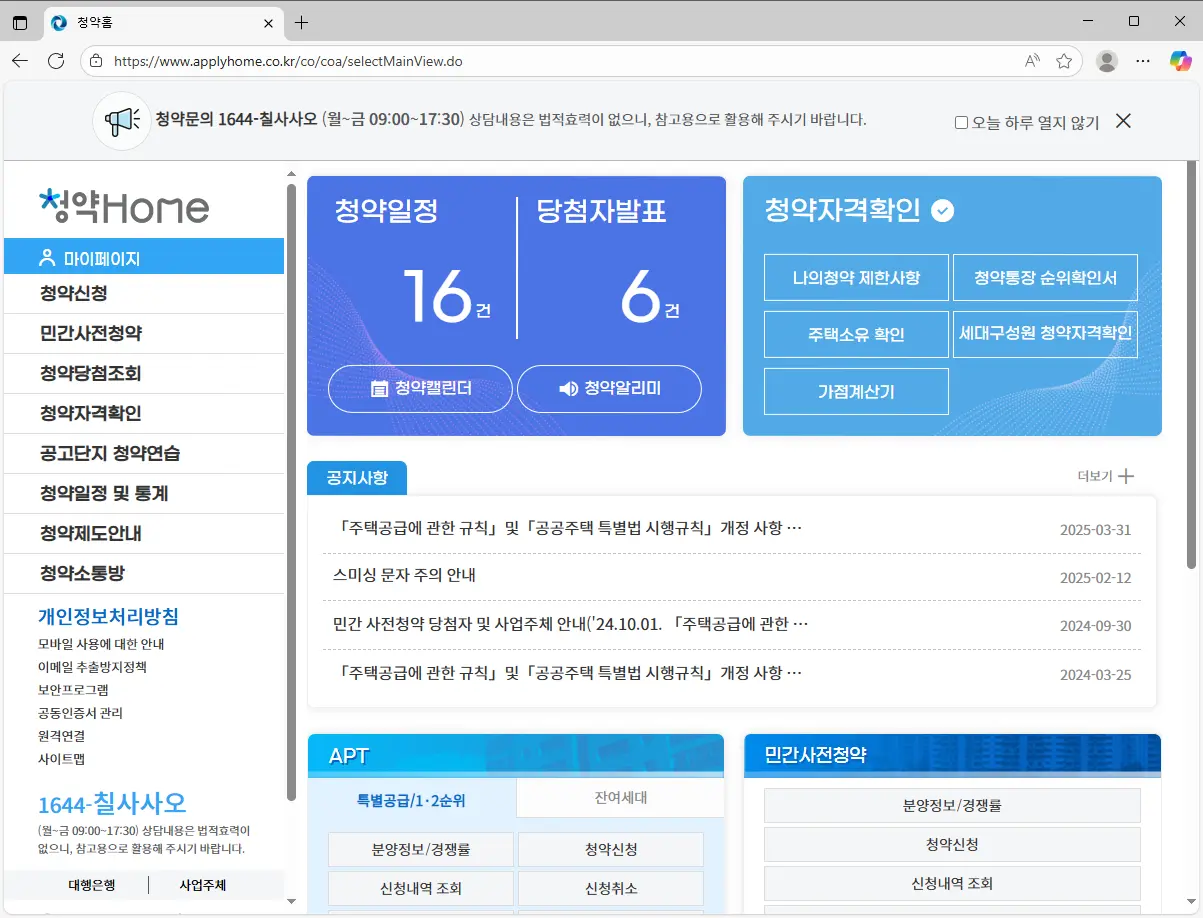Click 가점계산기 button
The width and height of the screenshot is (1203, 918).
click(x=855, y=391)
